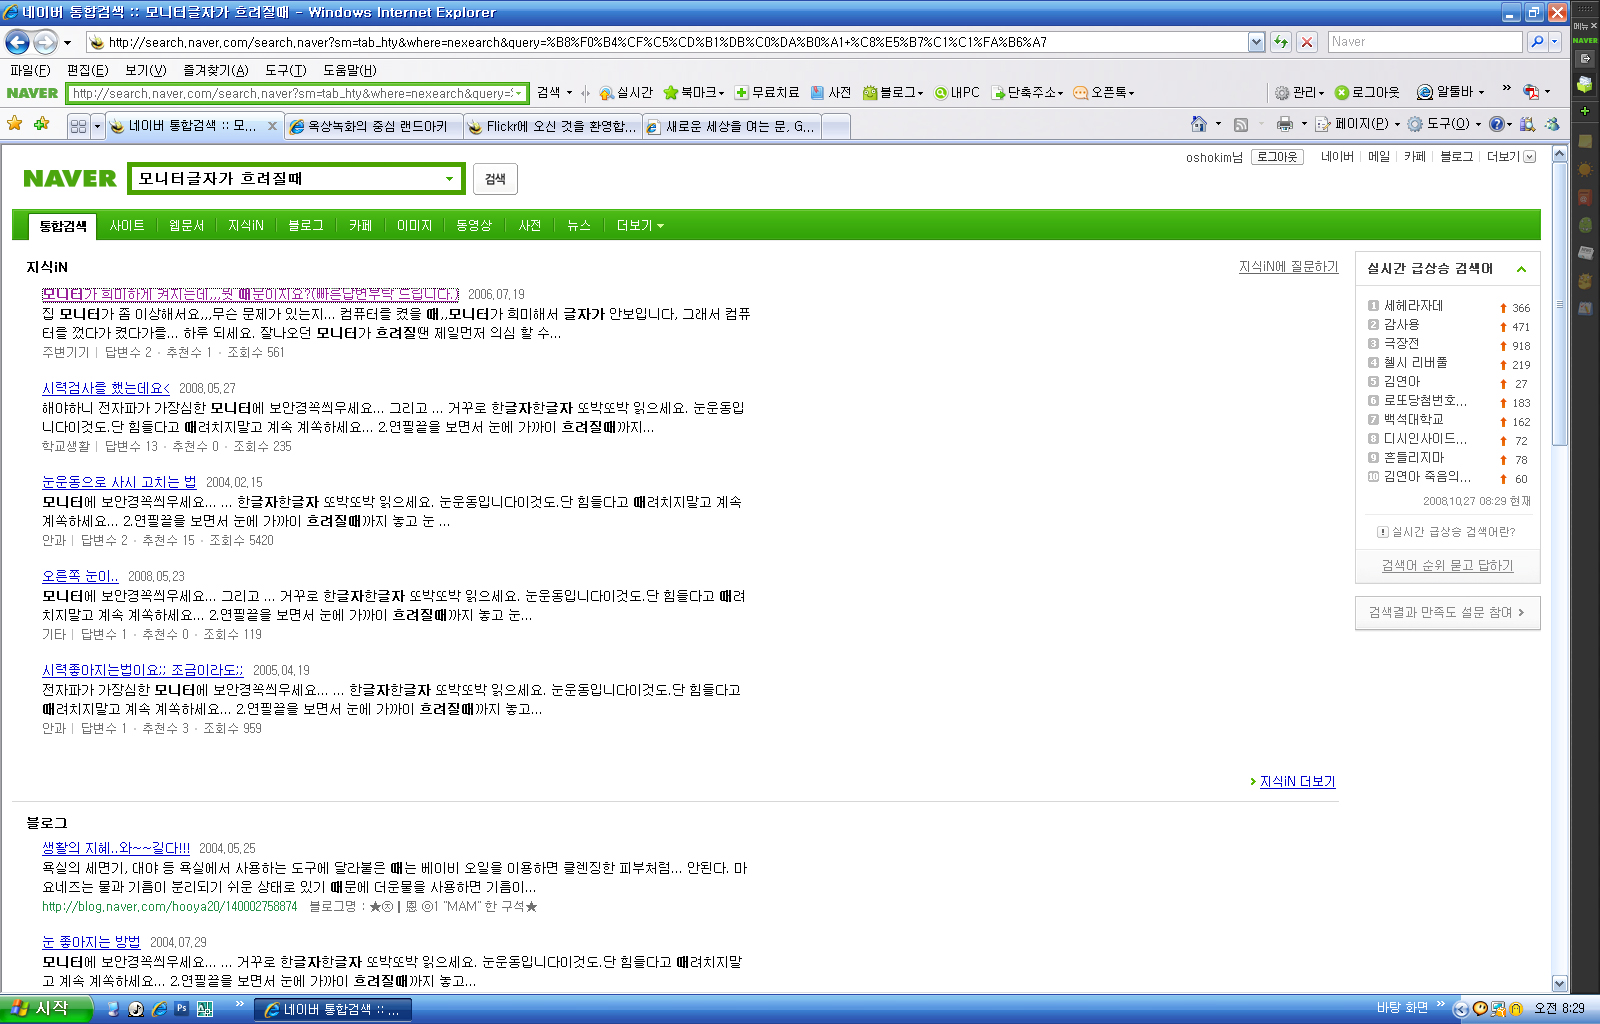
Task: Add to Favorites with the green plus star
Action: [42, 124]
